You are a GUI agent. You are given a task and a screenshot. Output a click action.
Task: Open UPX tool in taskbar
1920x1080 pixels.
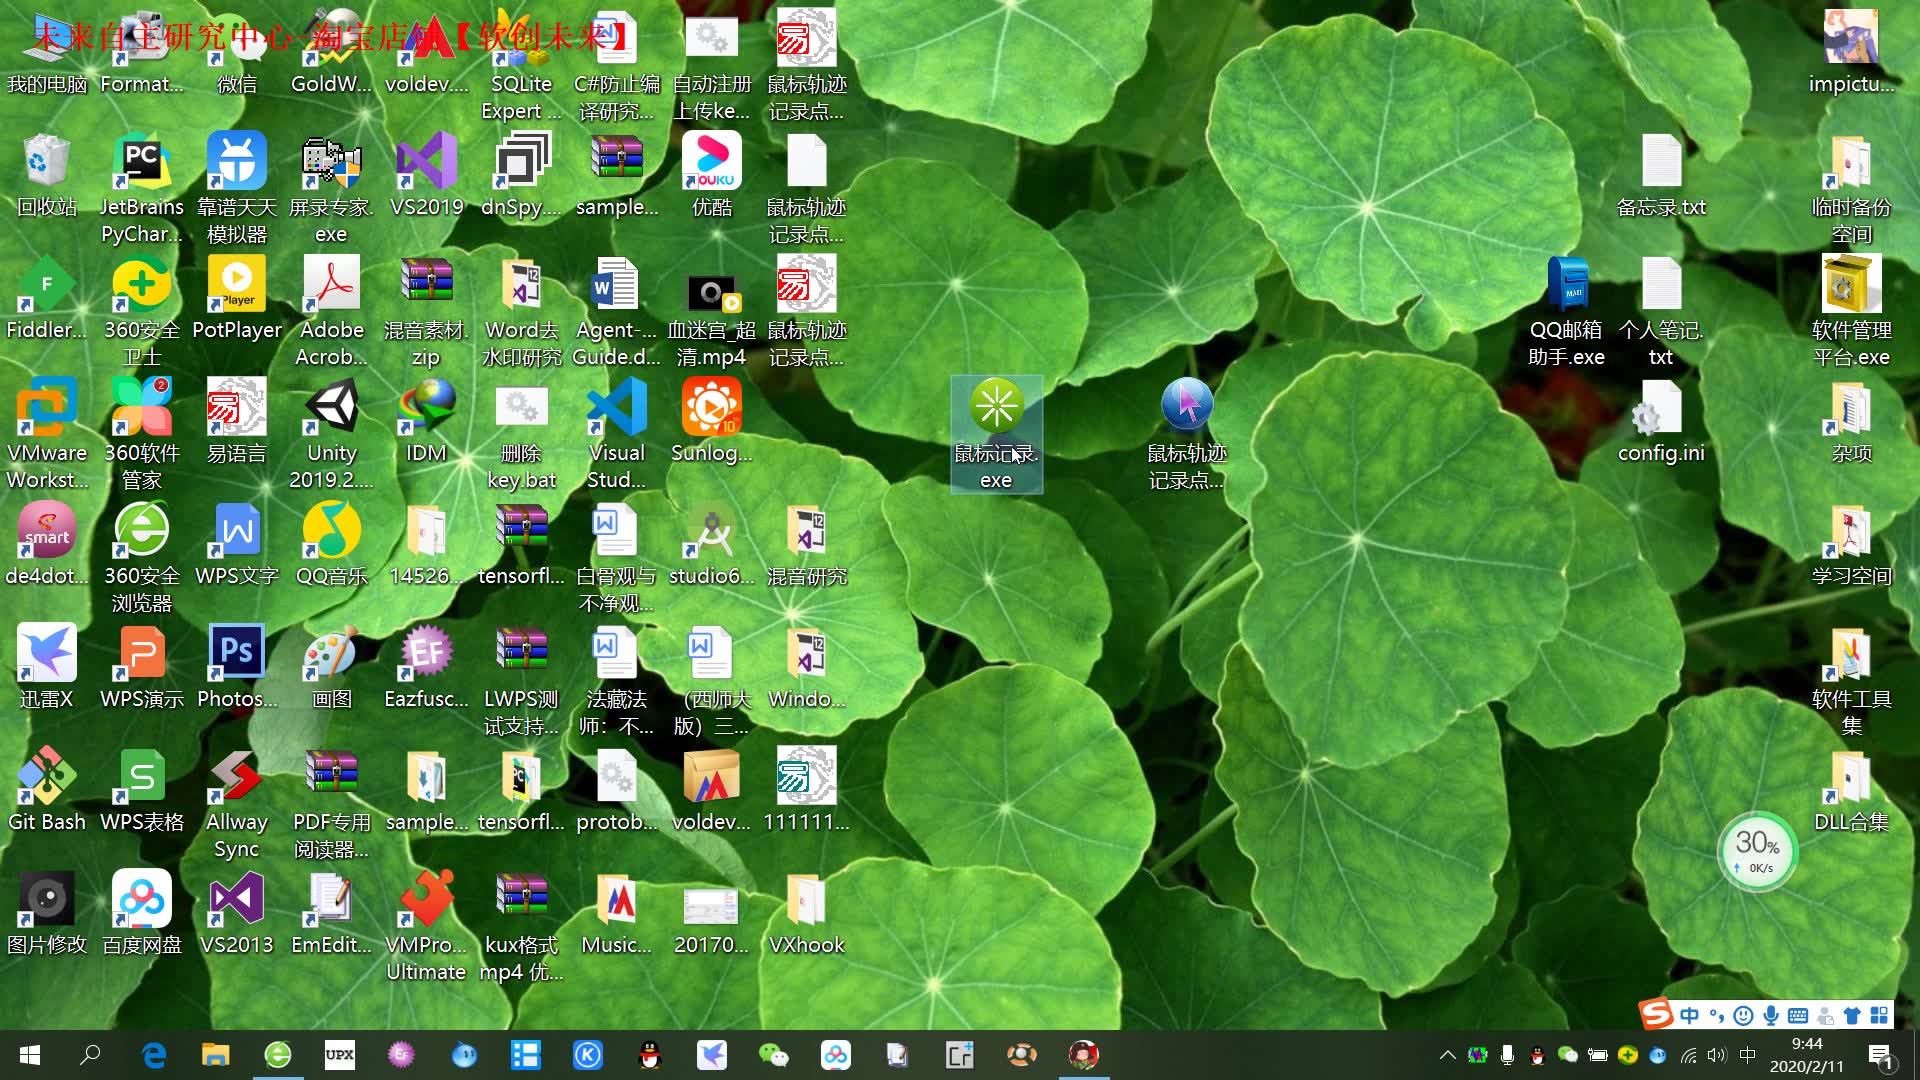click(340, 1055)
